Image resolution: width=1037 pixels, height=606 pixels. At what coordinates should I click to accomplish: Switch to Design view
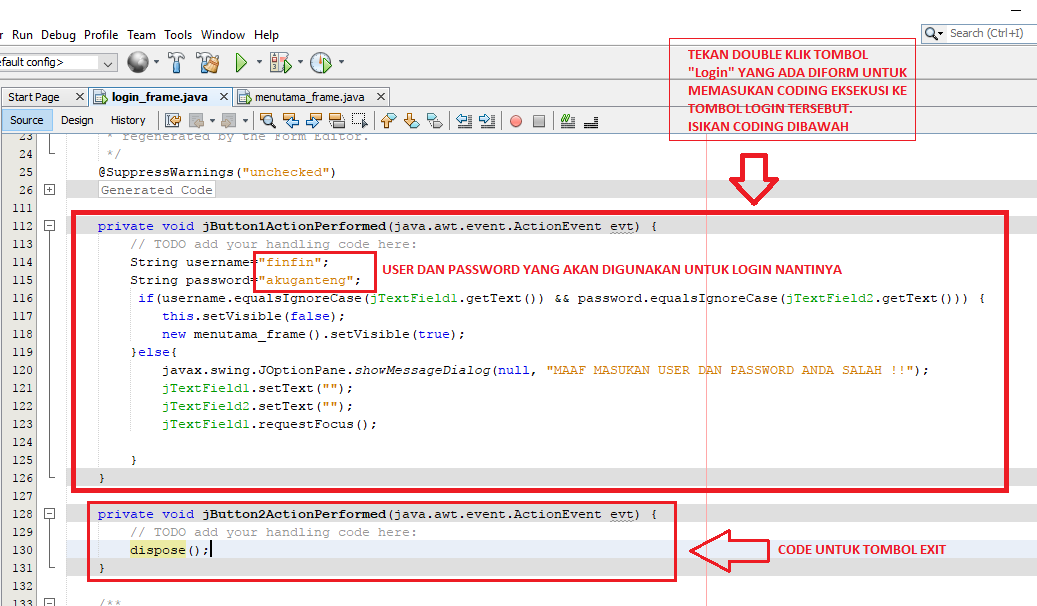[77, 120]
